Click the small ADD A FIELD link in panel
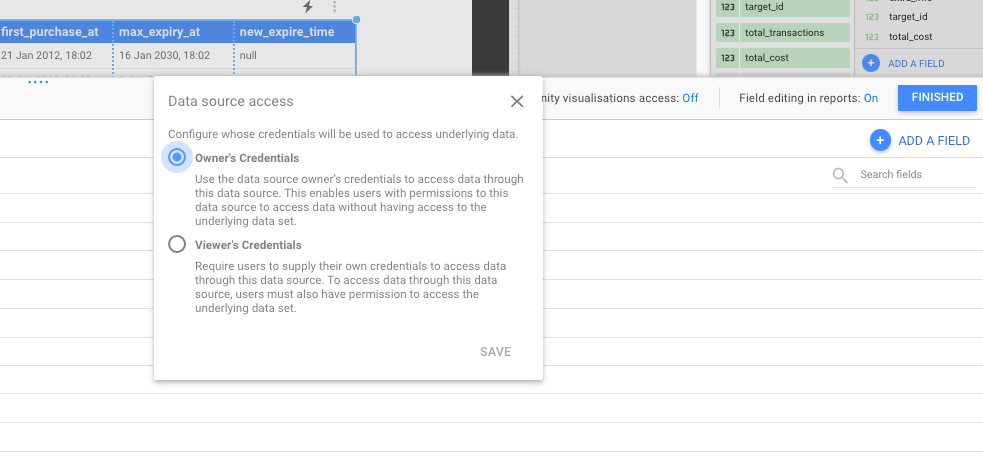The height and width of the screenshot is (473, 983). pyautogui.click(x=916, y=64)
